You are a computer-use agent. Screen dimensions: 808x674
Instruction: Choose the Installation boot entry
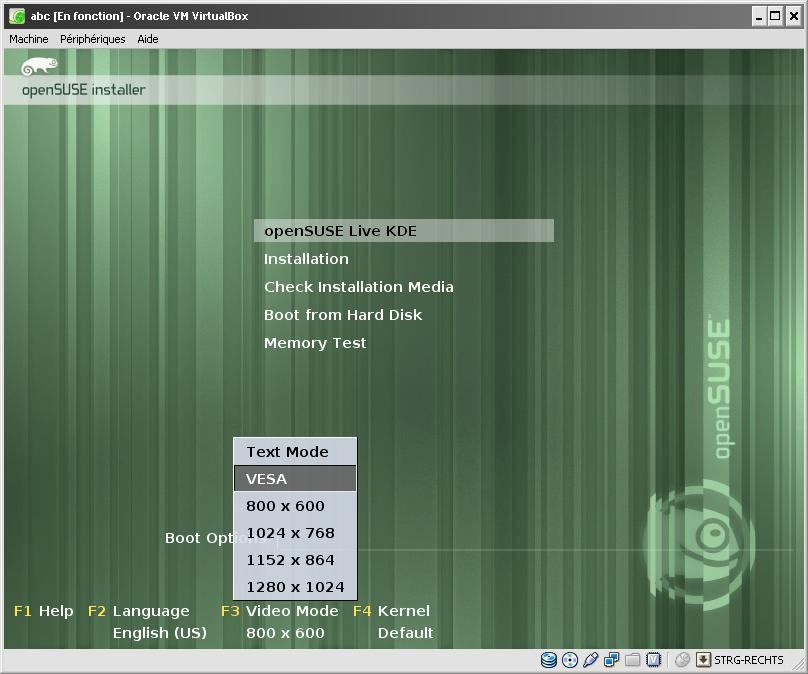tap(306, 259)
